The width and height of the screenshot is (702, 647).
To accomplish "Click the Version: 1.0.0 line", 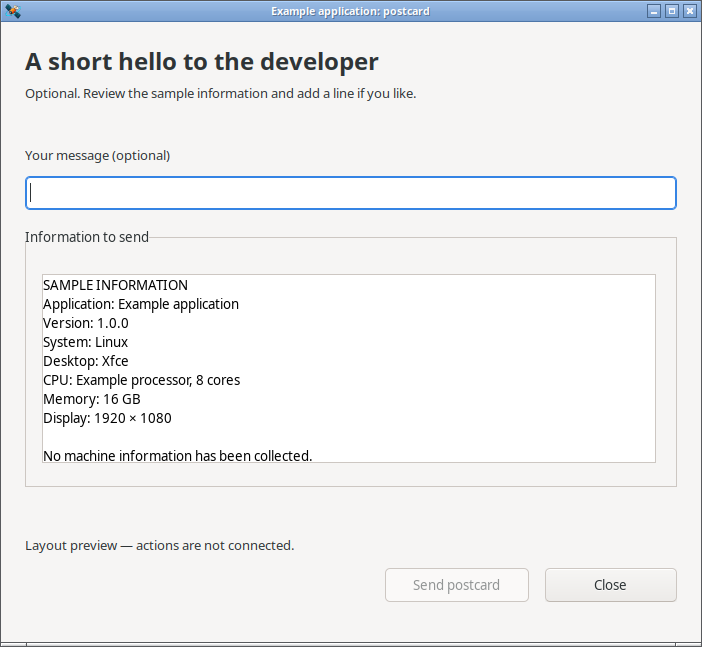I will pyautogui.click(x=86, y=323).
